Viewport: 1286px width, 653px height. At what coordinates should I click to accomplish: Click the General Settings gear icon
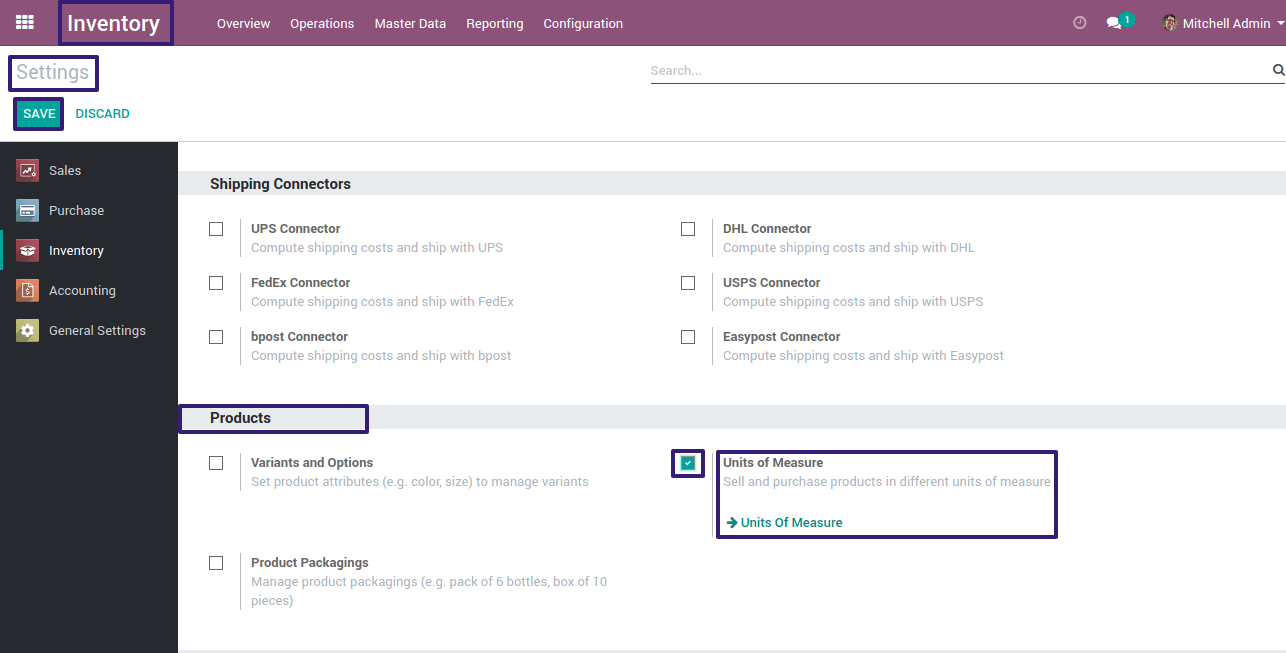tap(27, 331)
